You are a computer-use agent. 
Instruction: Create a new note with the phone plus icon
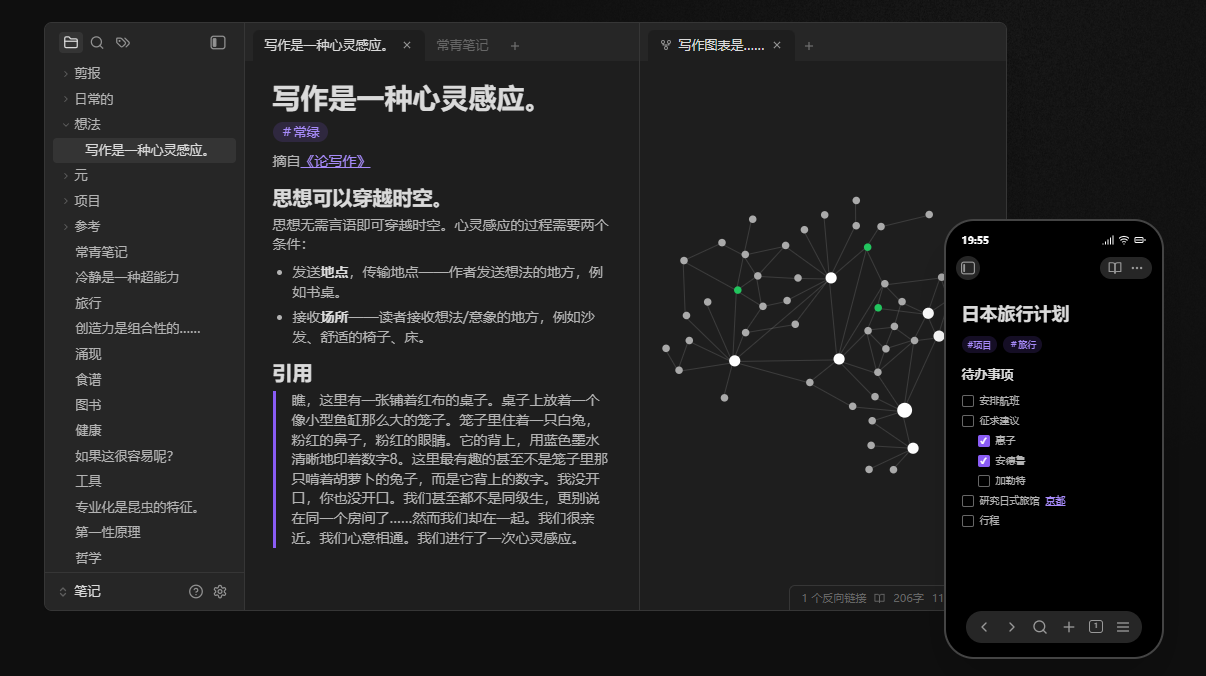click(x=1068, y=627)
